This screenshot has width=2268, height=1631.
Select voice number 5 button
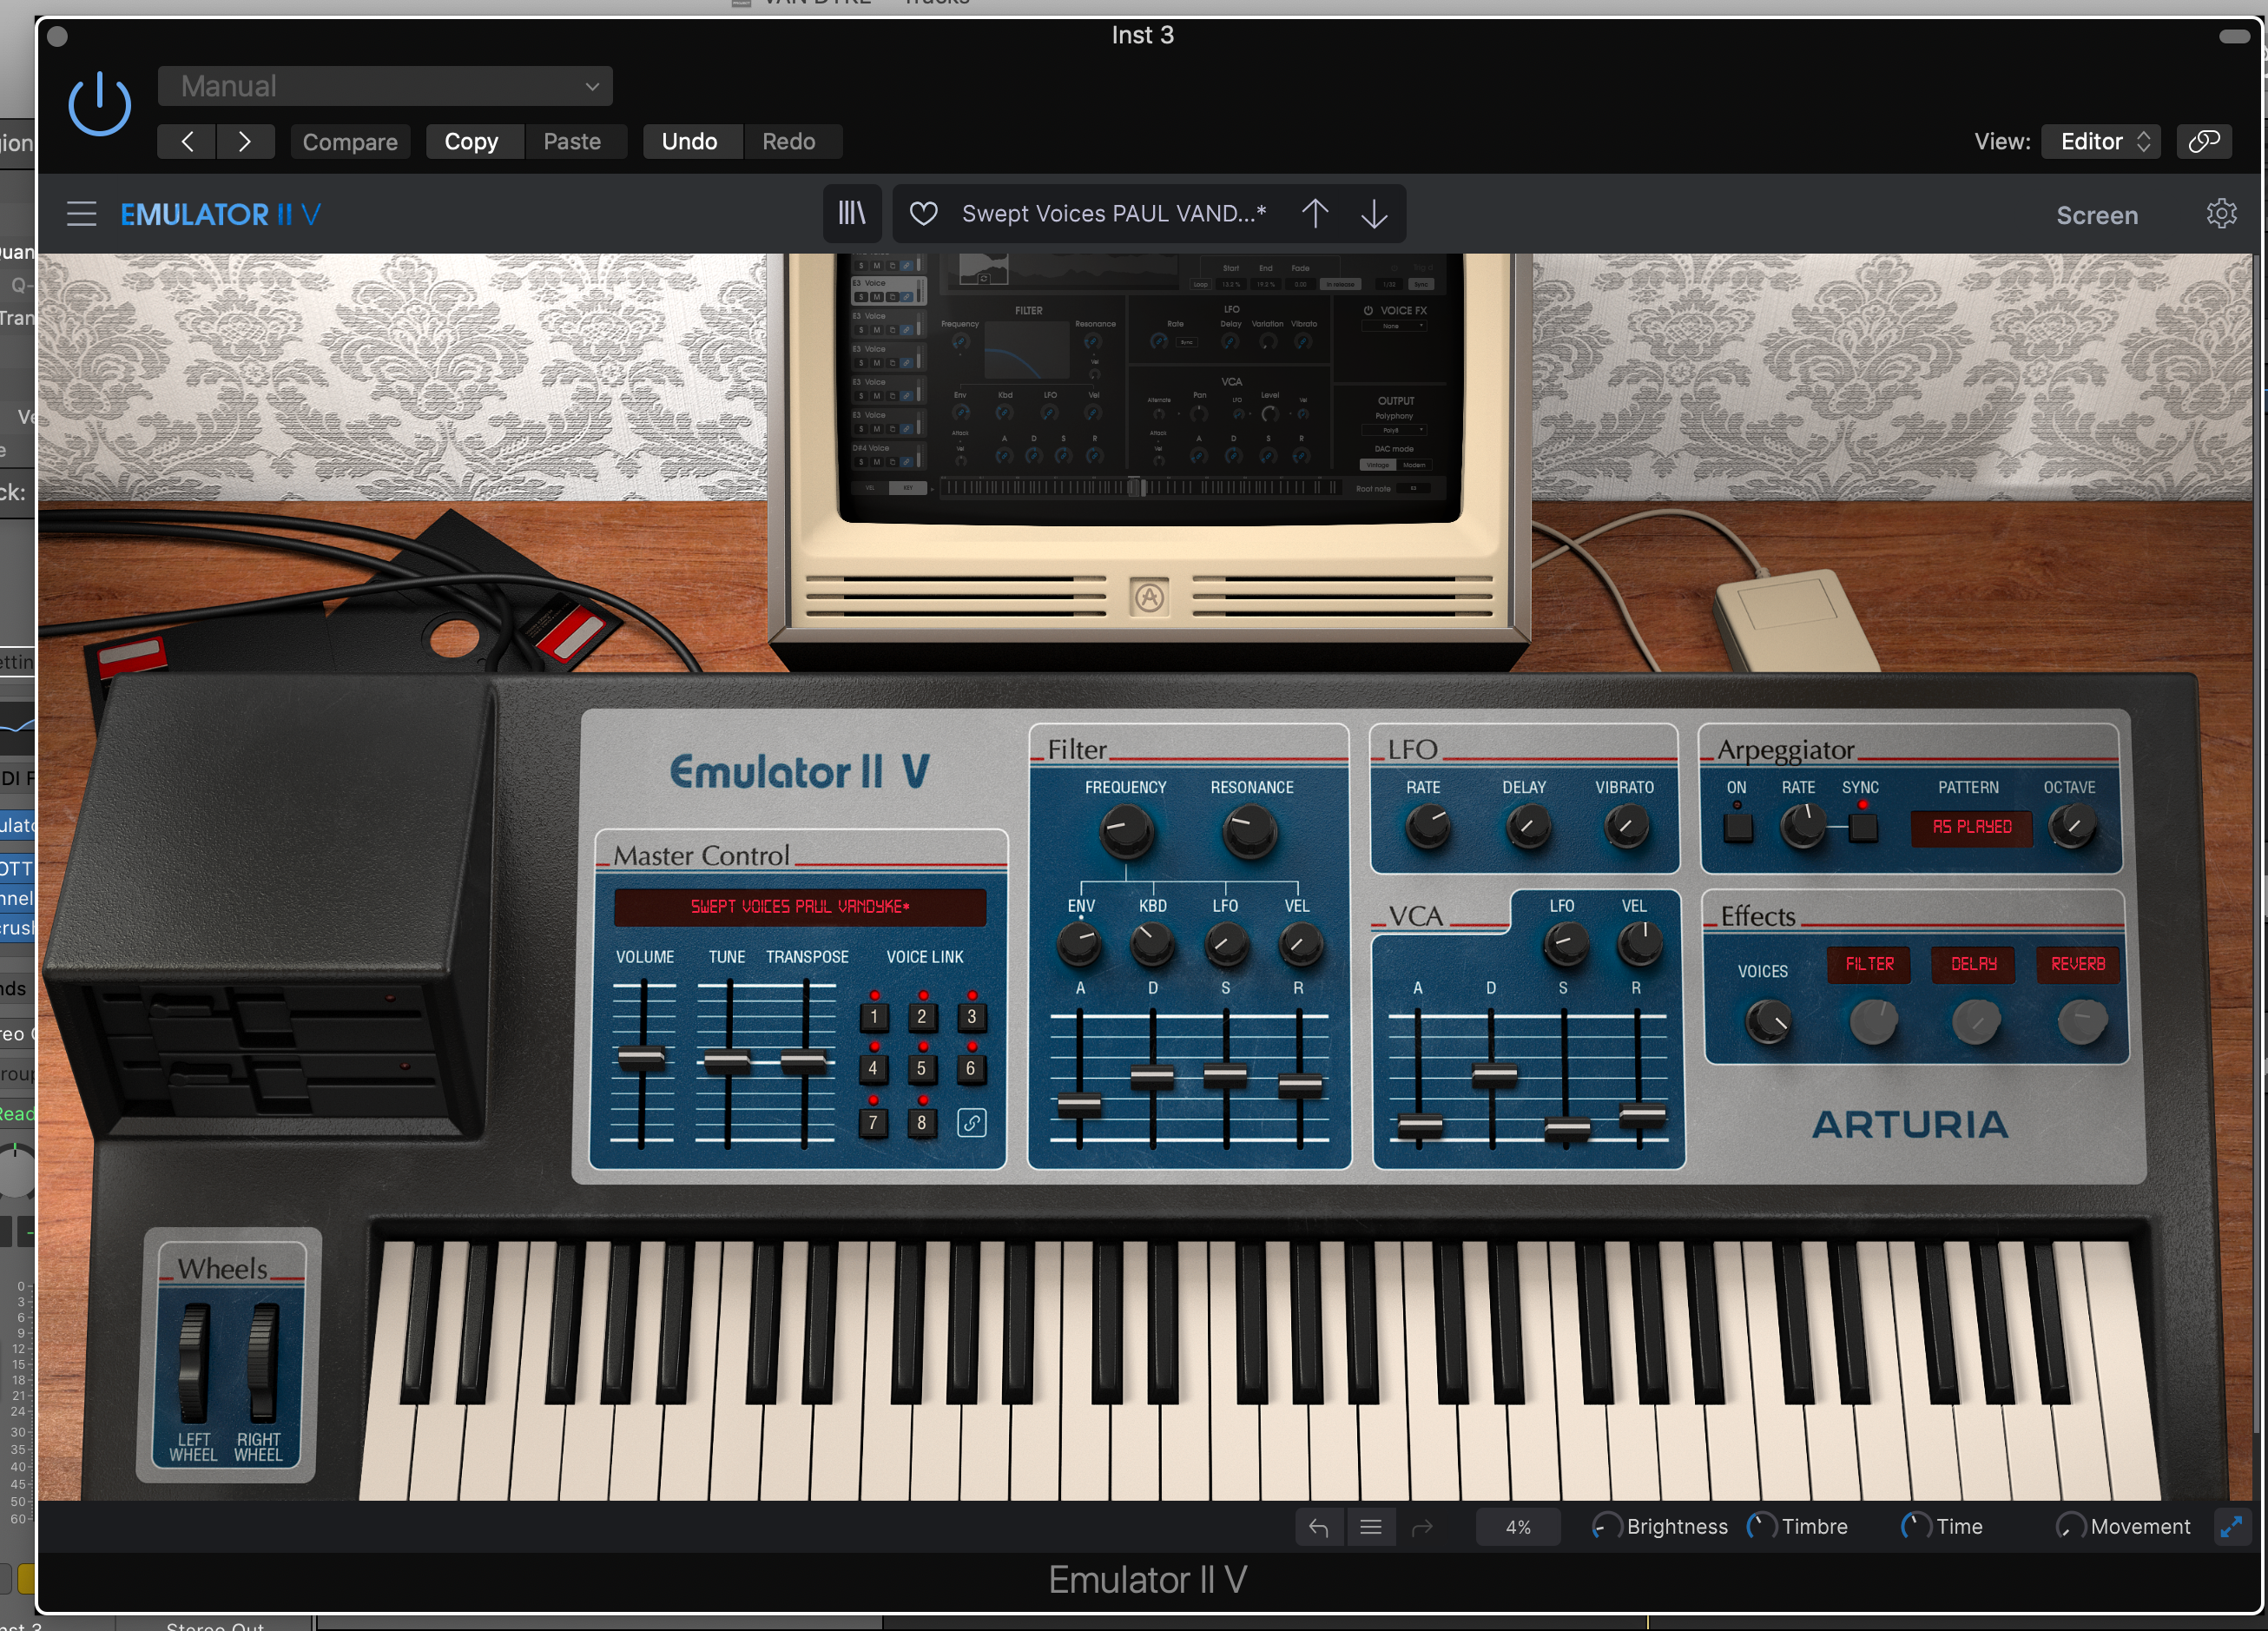pyautogui.click(x=921, y=1068)
